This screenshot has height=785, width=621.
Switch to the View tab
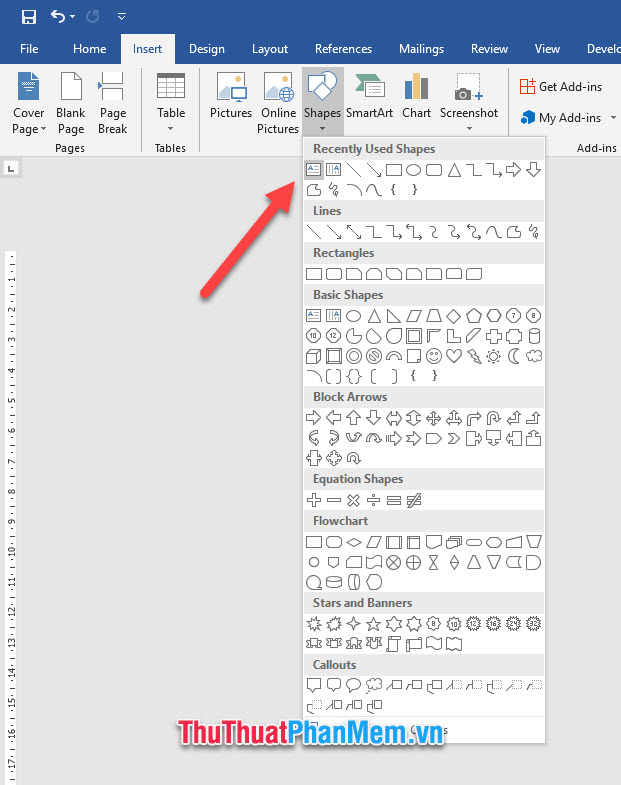(547, 49)
